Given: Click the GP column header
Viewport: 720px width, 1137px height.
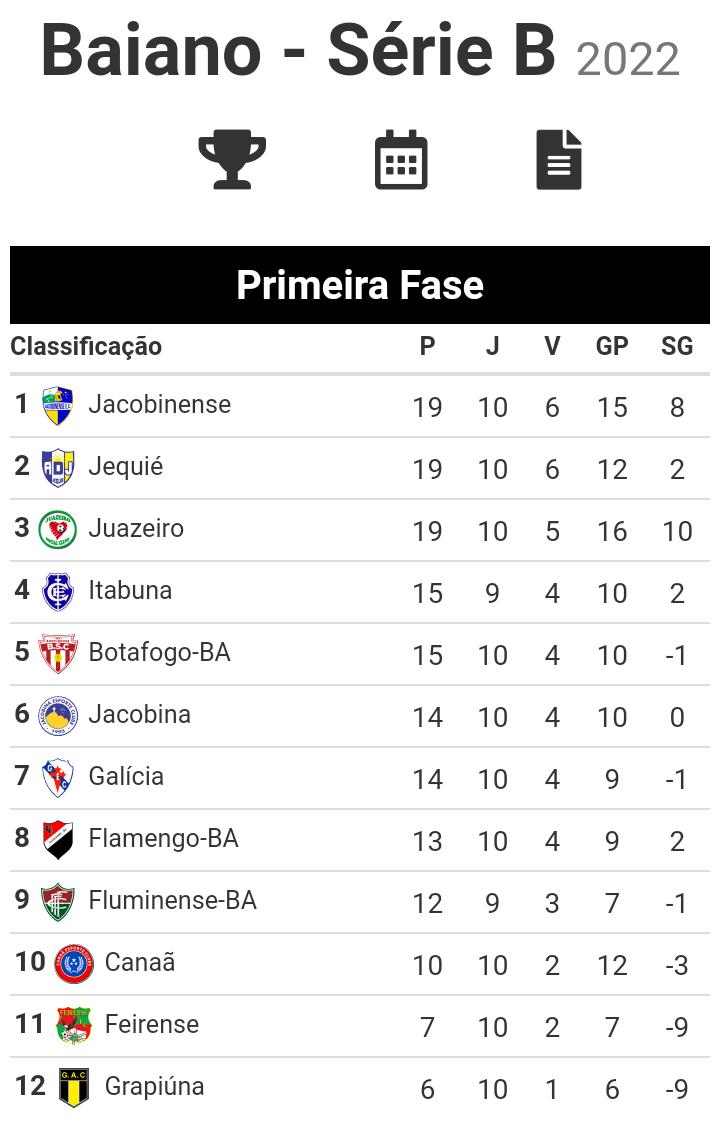Looking at the screenshot, I should (612, 347).
